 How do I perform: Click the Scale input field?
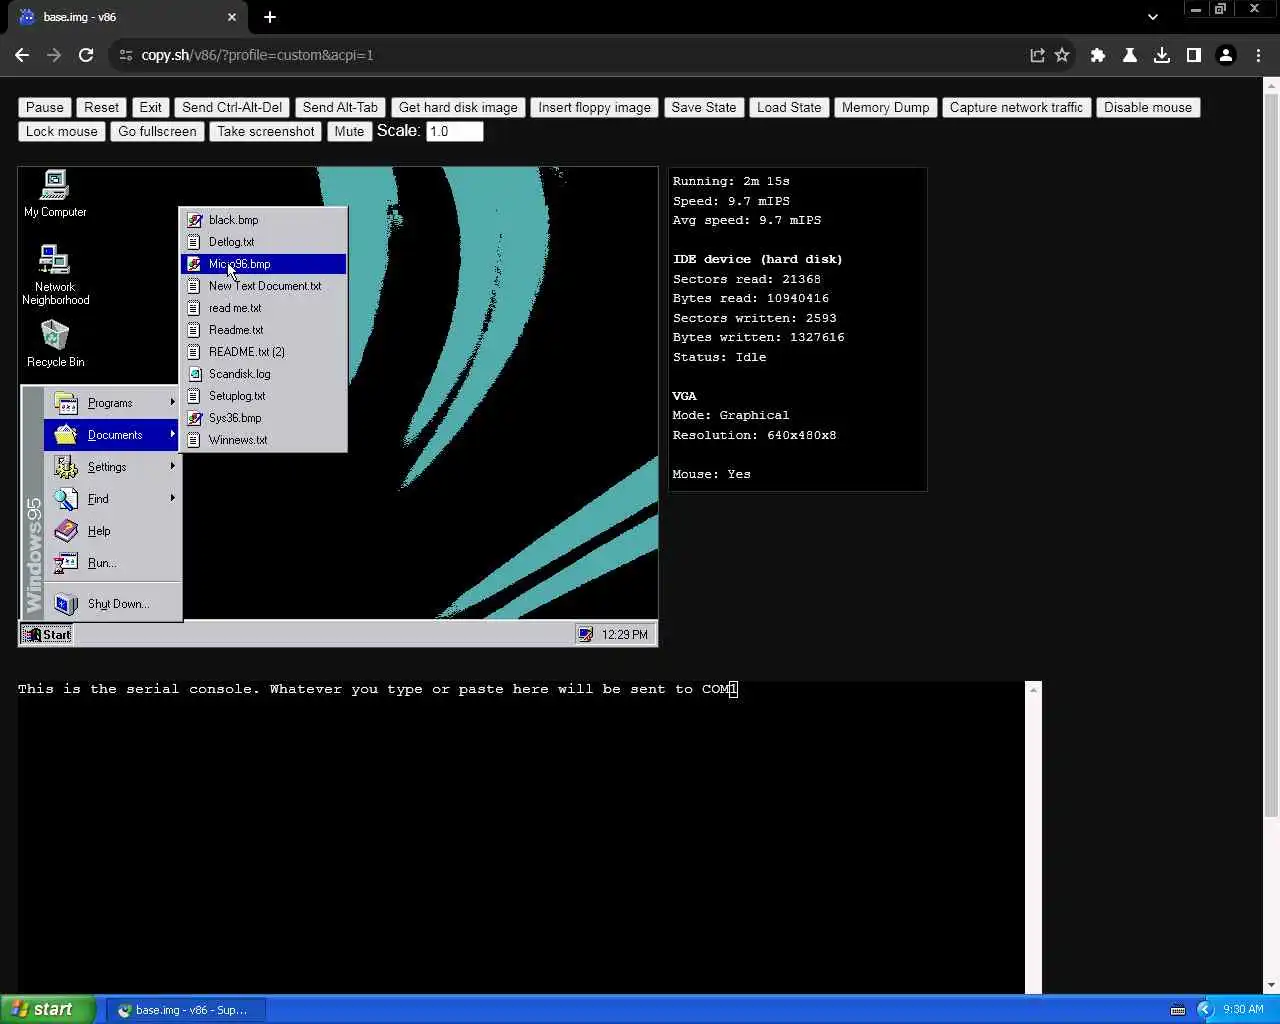coord(454,131)
